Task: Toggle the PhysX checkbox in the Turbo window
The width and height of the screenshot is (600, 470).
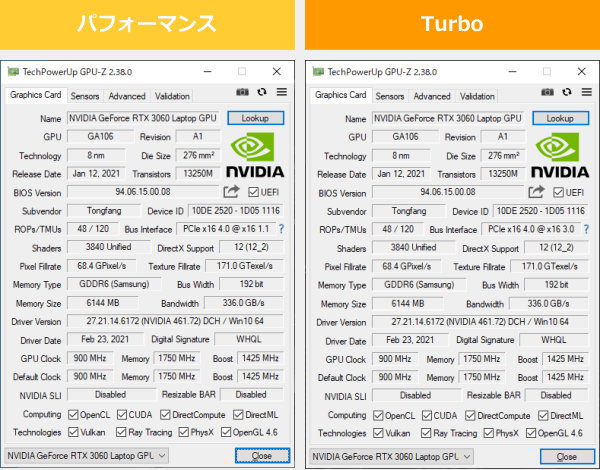Action: 488,433
